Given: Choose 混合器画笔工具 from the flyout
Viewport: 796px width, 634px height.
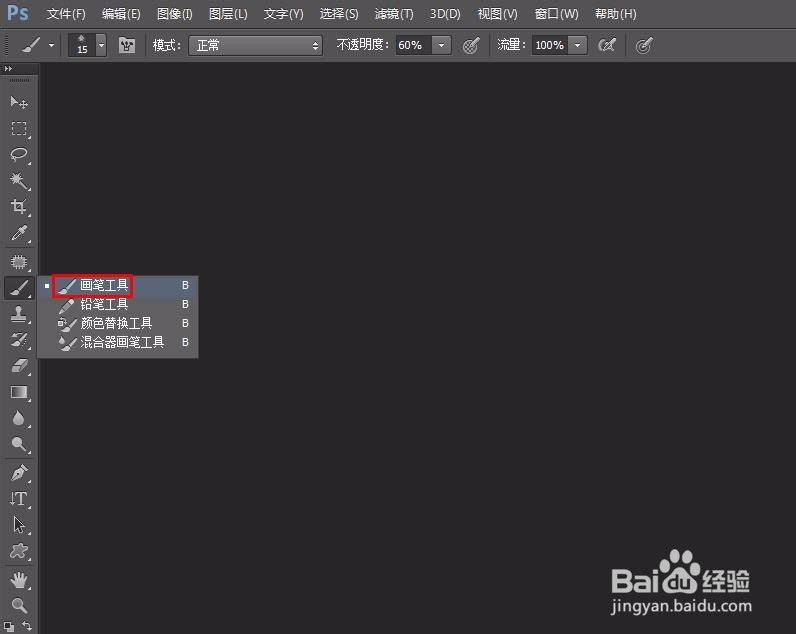Looking at the screenshot, I should tap(118, 342).
